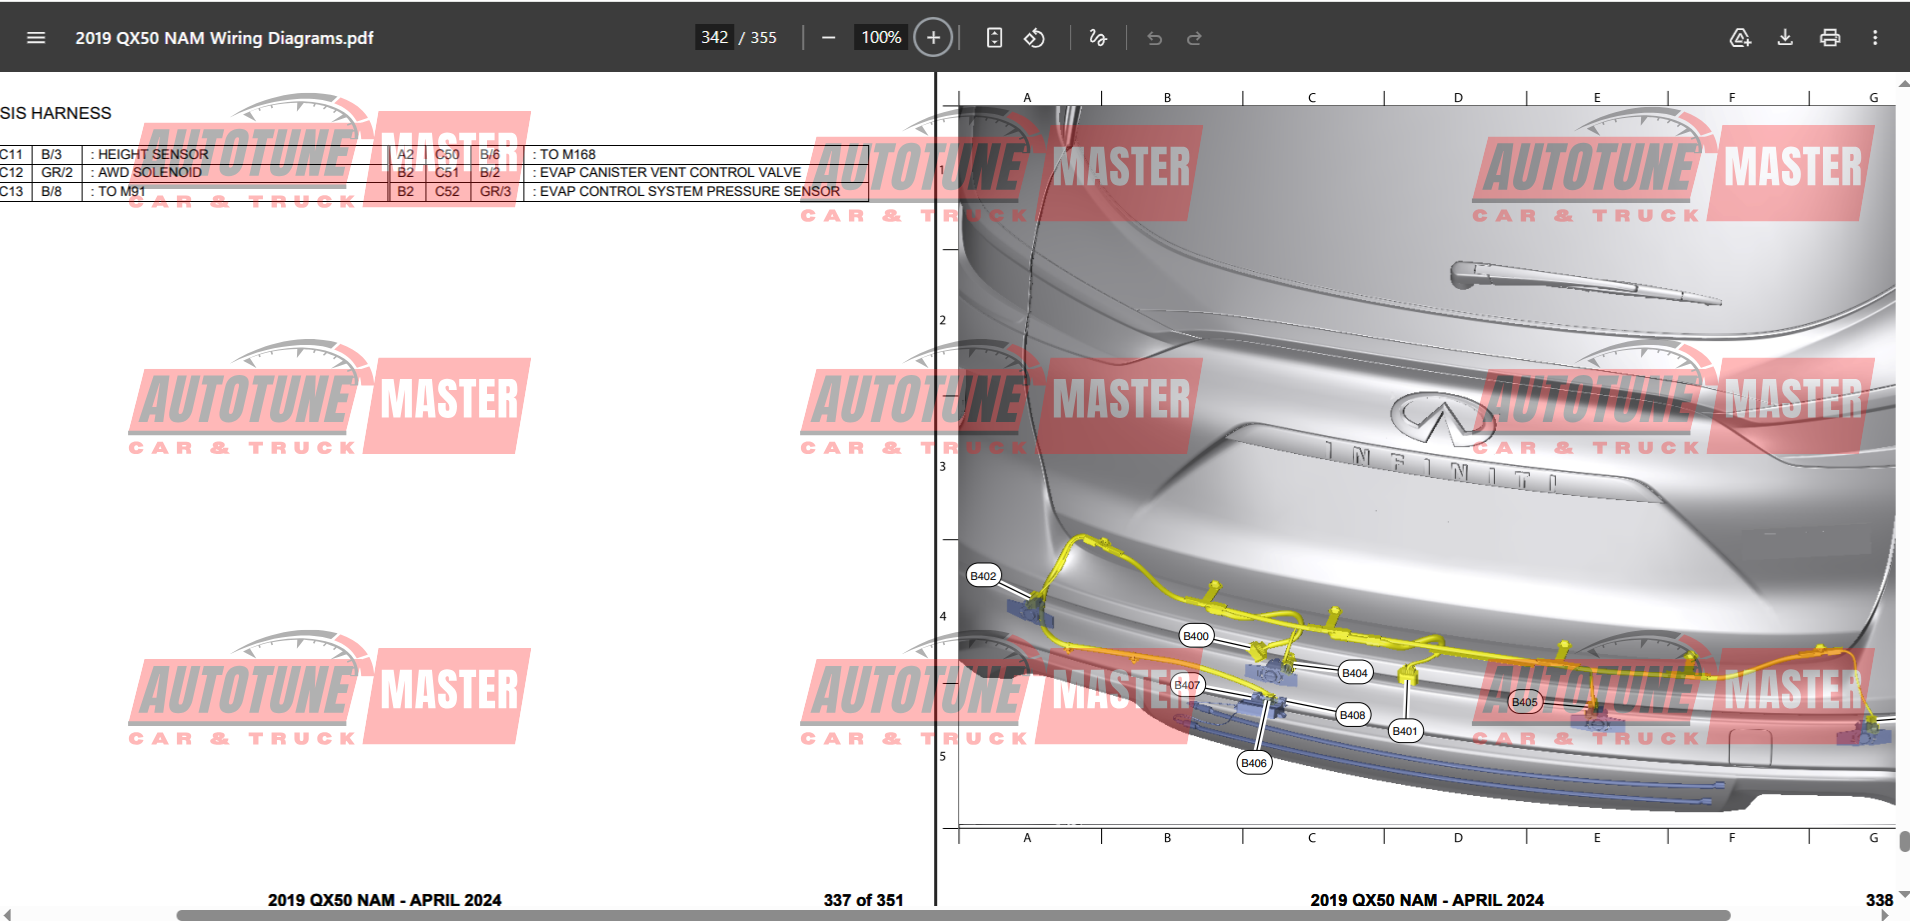Print the wiring diagrams document
The height and width of the screenshot is (921, 1910).
point(1830,38)
